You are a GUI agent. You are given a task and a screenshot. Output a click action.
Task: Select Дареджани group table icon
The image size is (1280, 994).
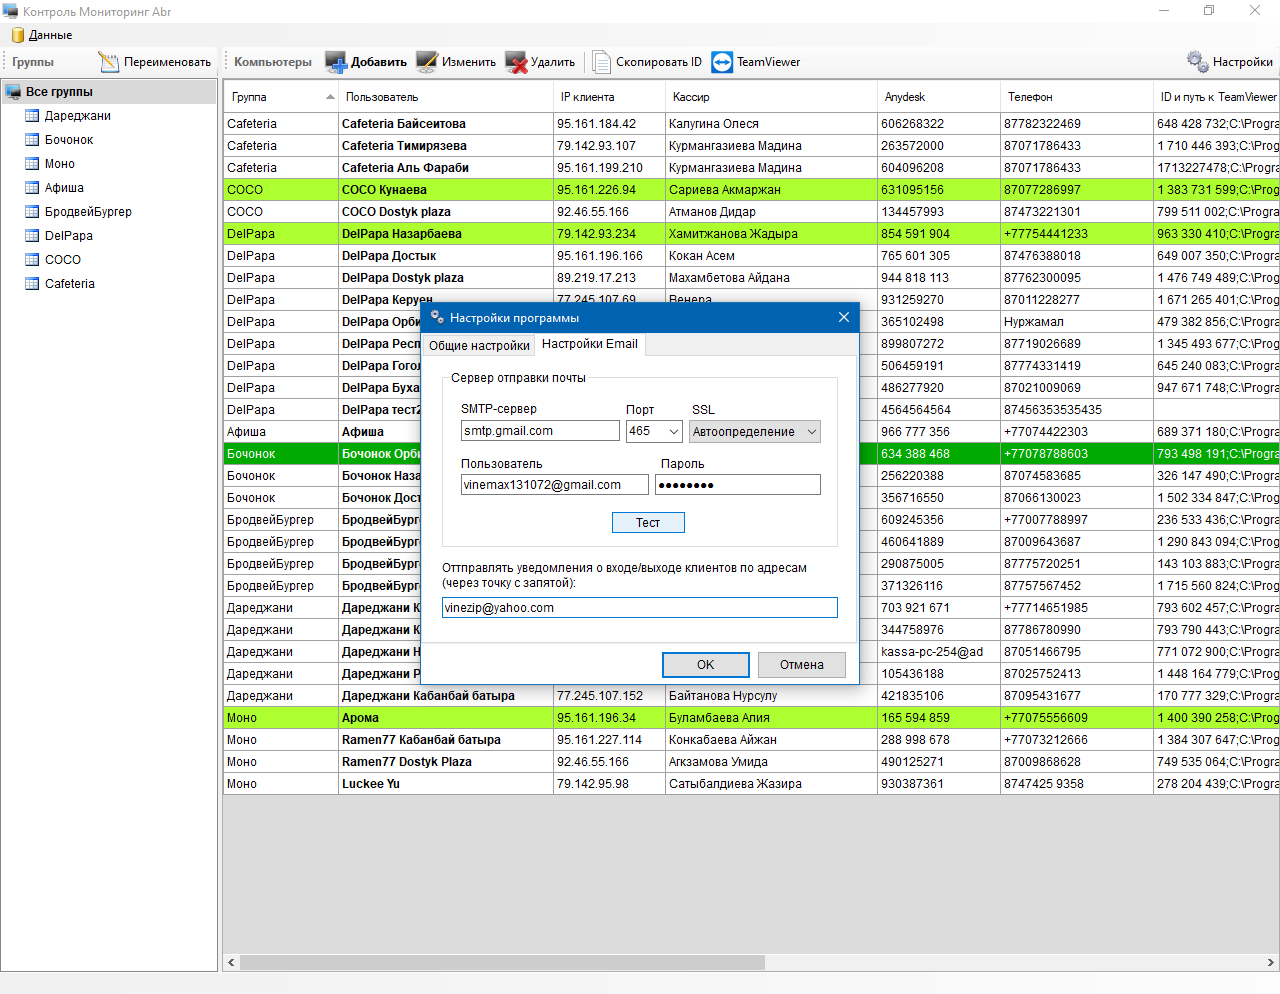click(x=32, y=116)
